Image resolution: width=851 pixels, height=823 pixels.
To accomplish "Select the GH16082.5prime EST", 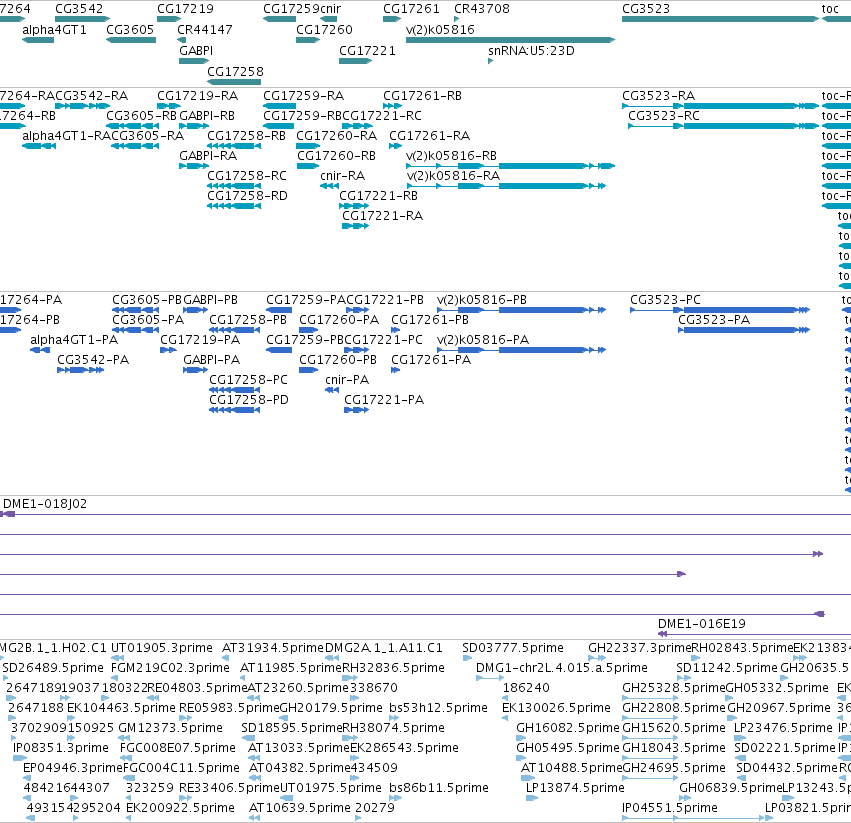I will [521, 738].
